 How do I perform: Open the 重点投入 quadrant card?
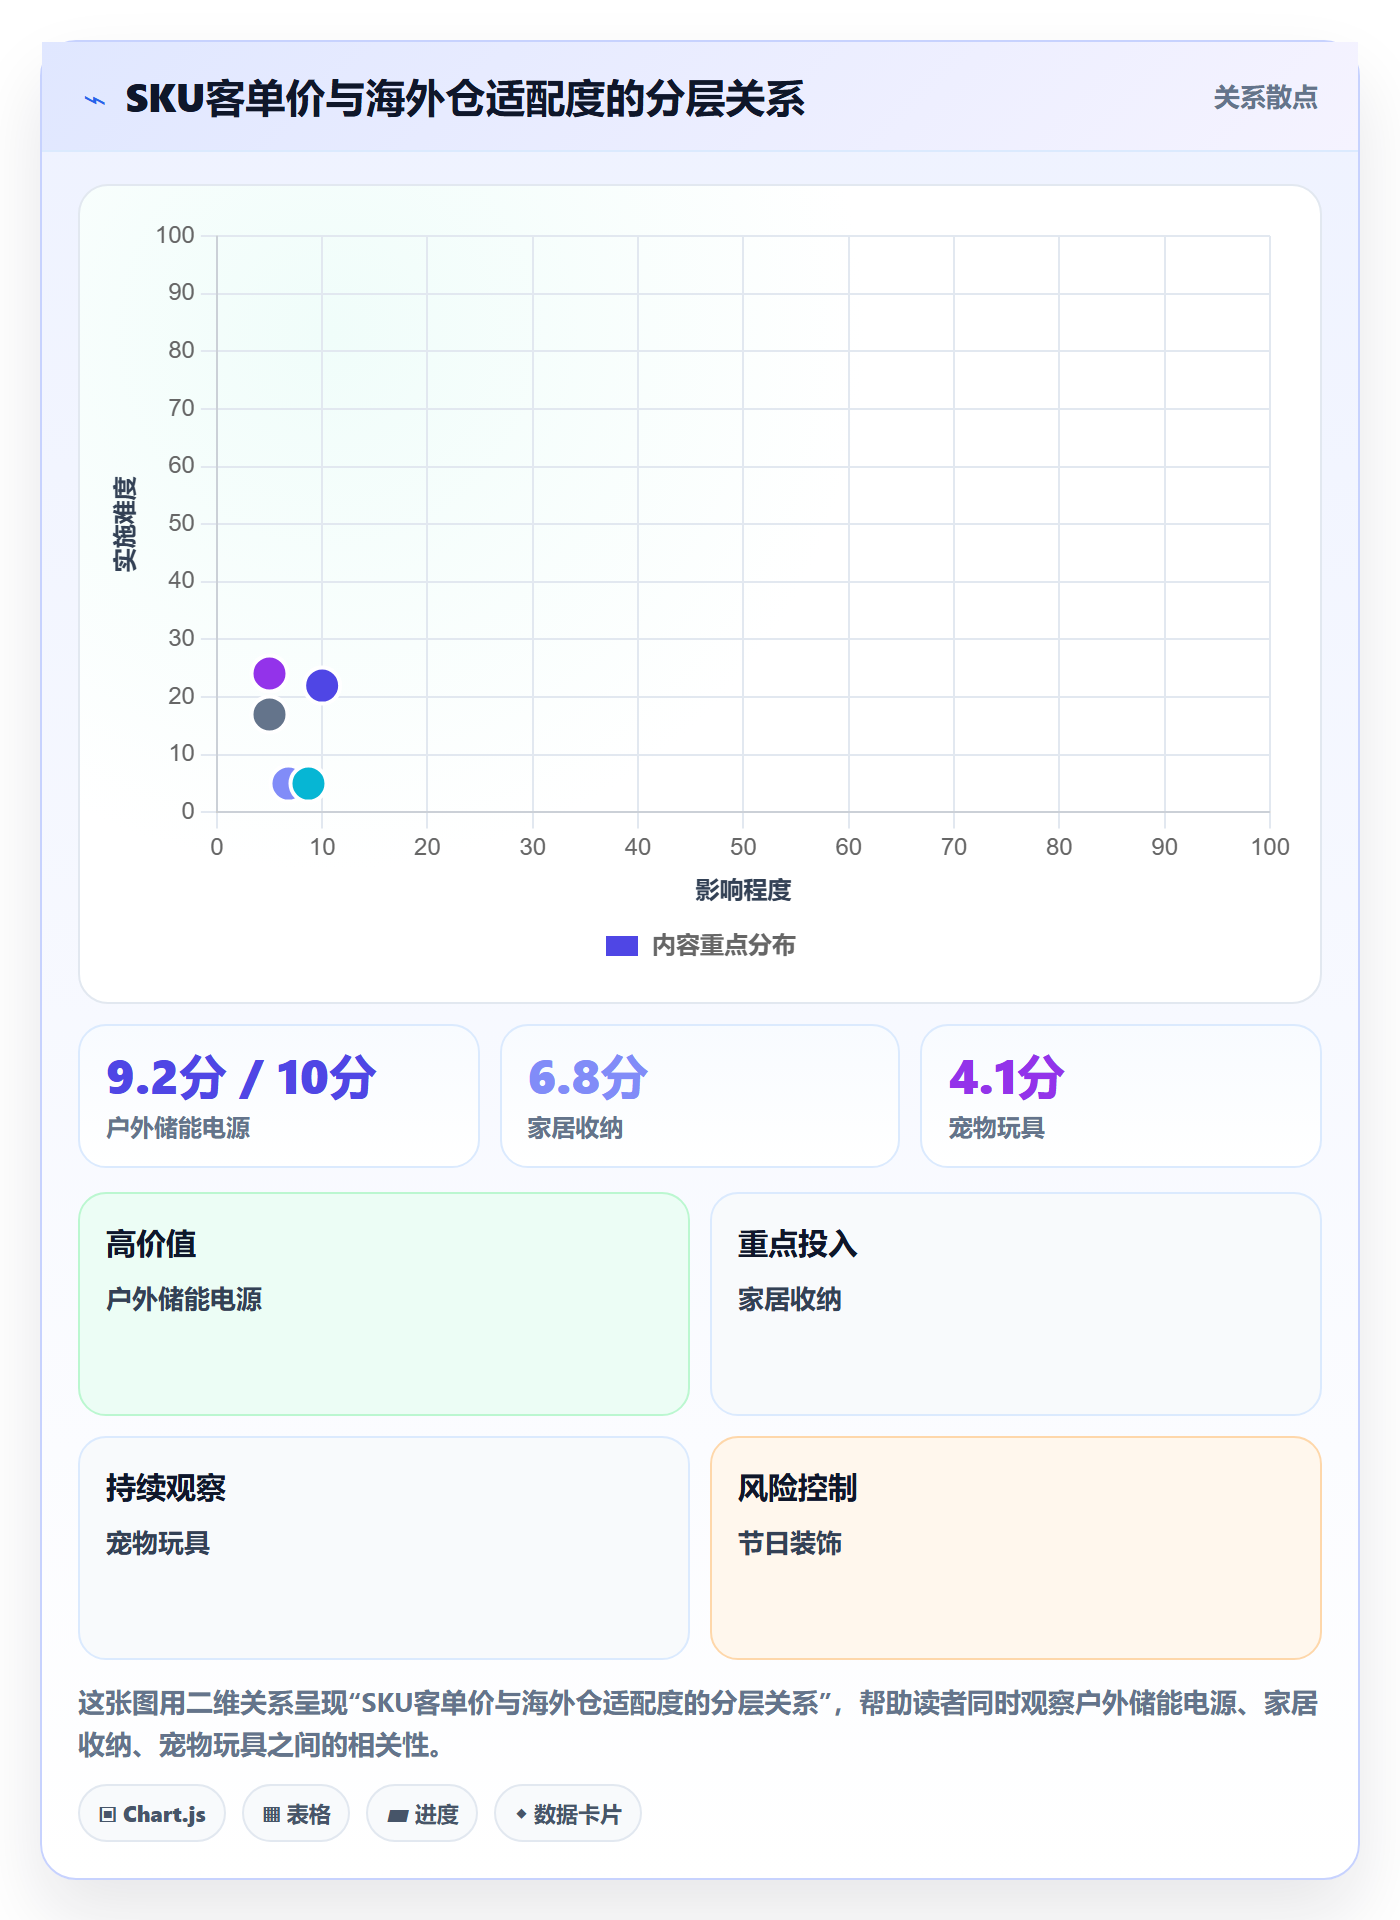[1016, 1304]
